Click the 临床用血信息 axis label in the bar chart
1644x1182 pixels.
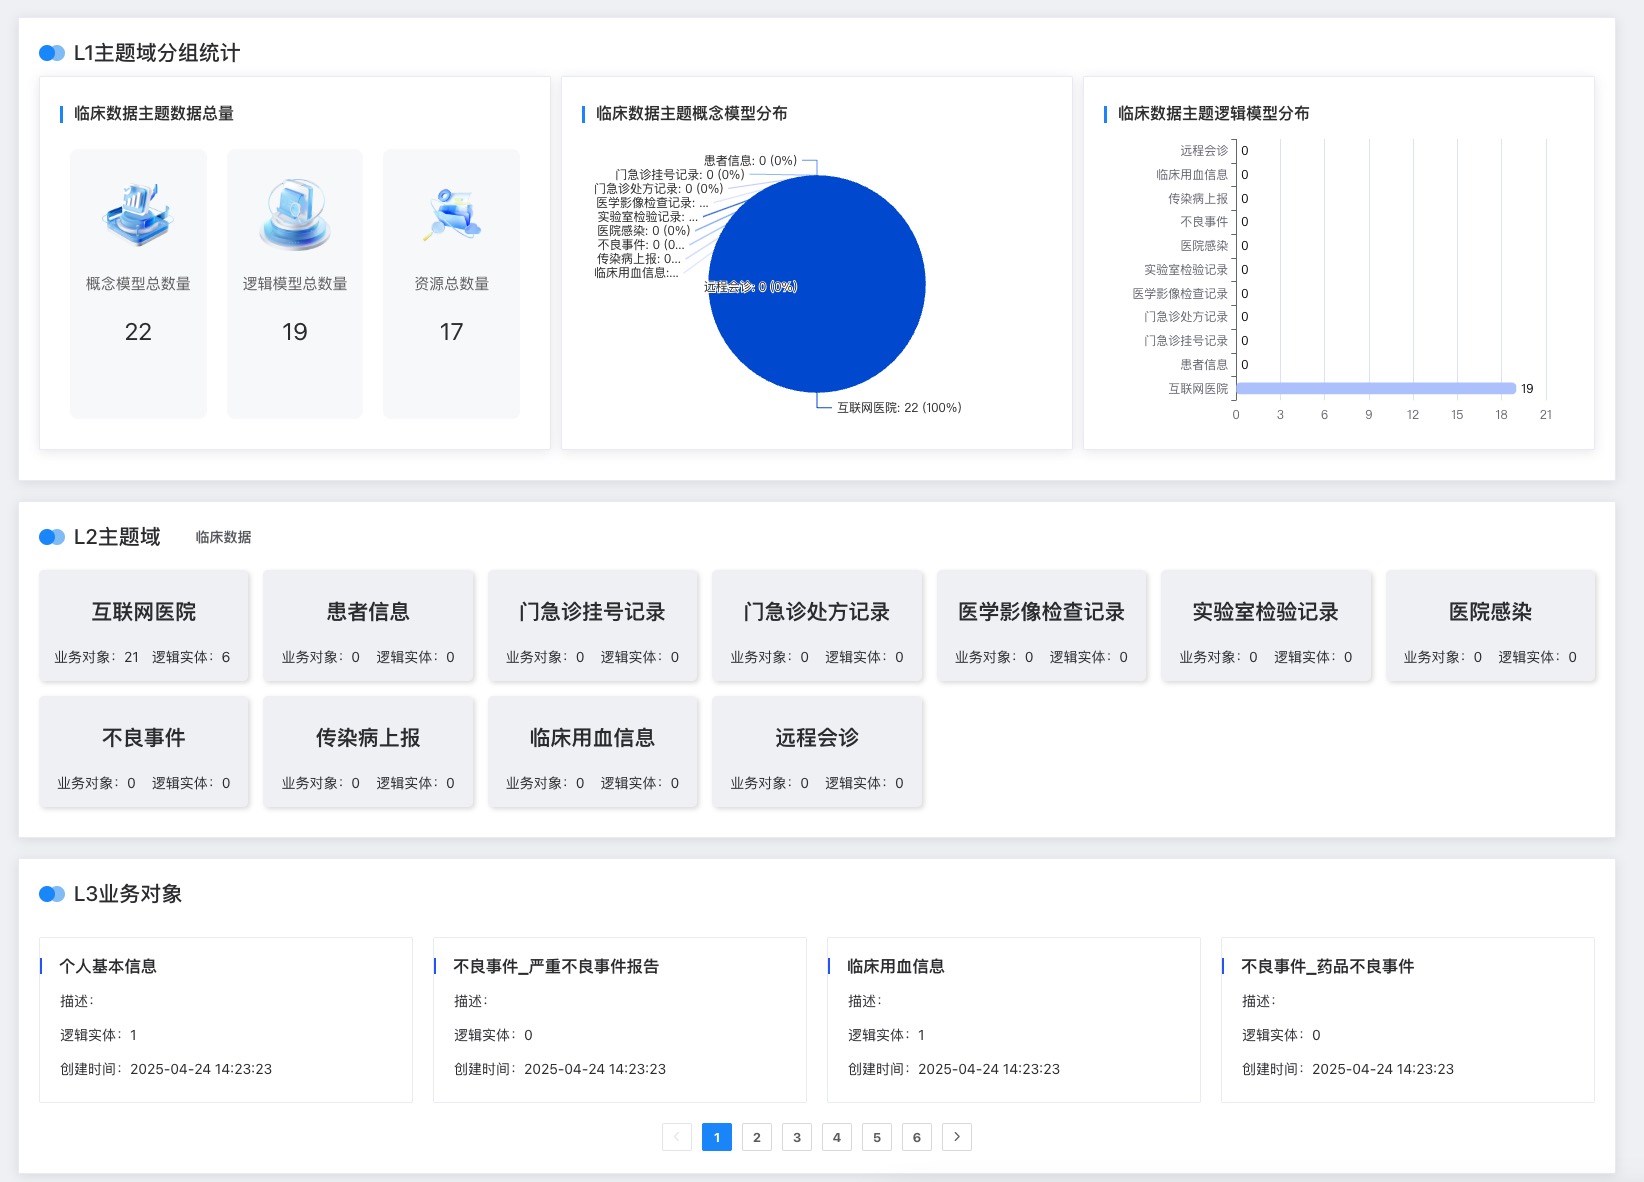click(x=1192, y=175)
